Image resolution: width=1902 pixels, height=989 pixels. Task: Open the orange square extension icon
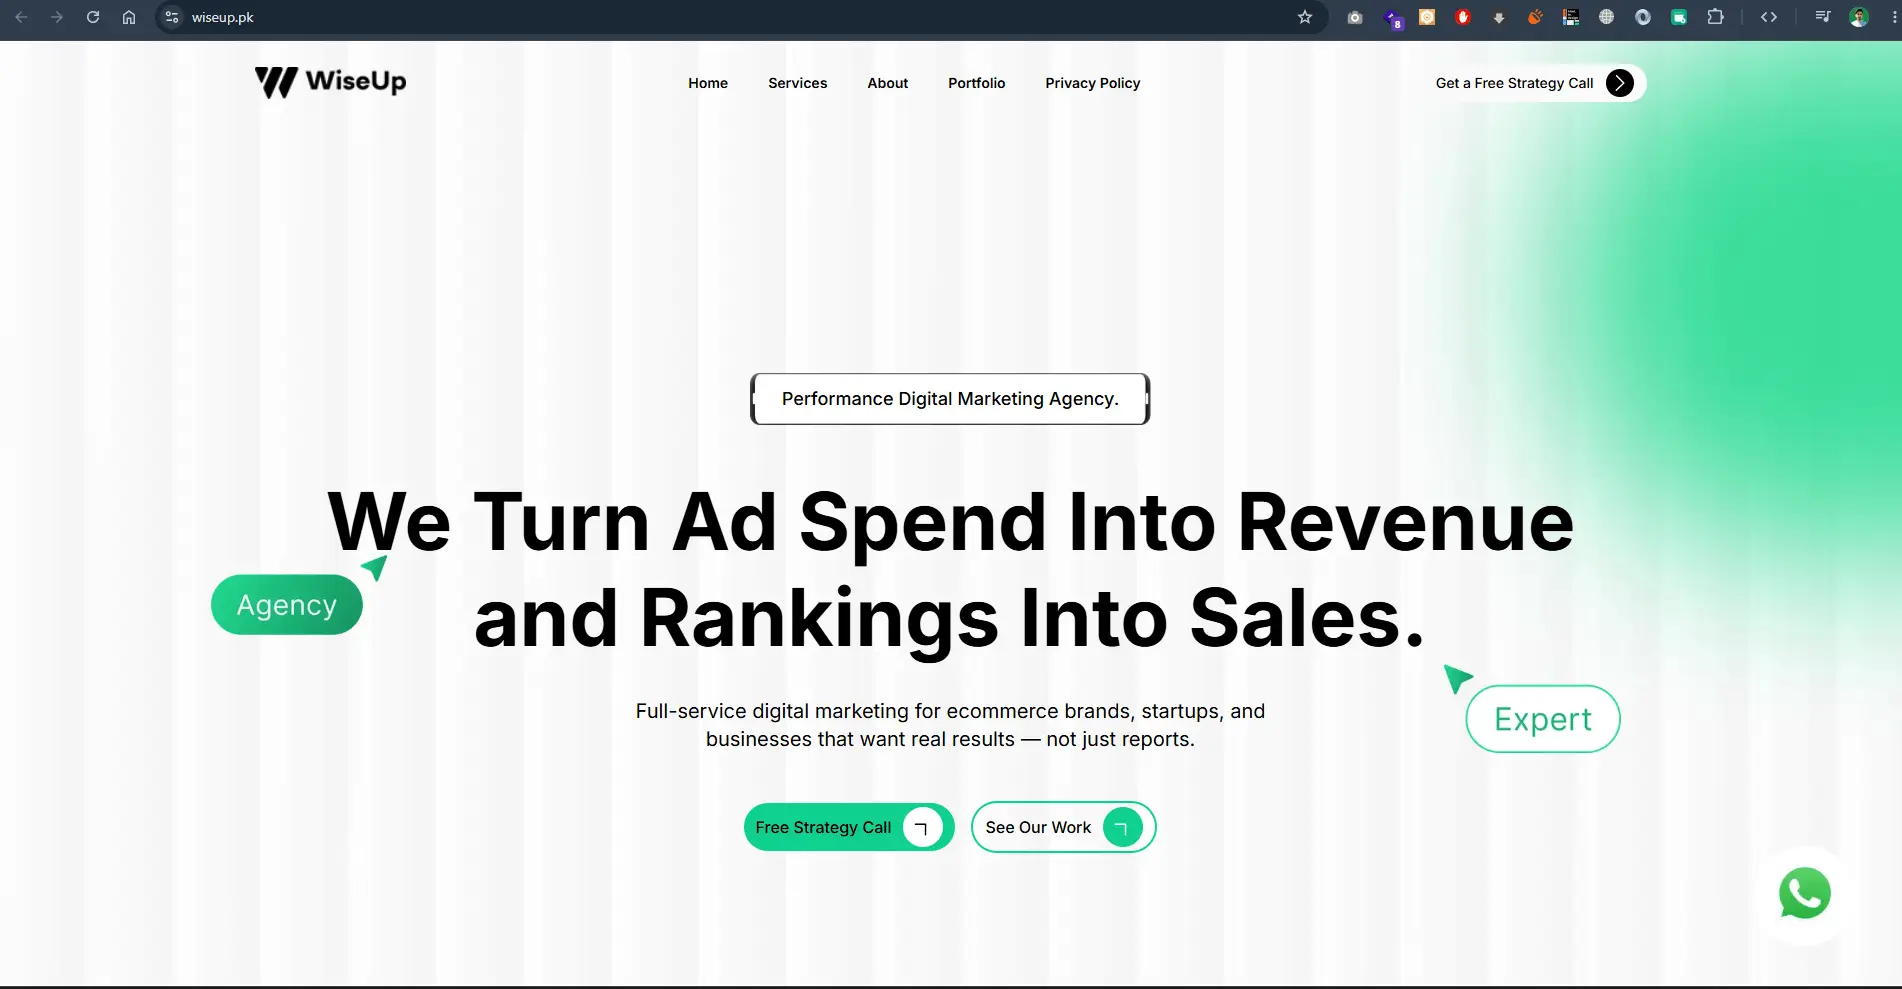(1427, 17)
